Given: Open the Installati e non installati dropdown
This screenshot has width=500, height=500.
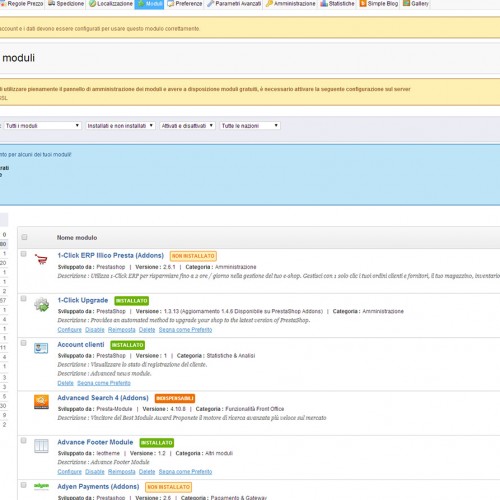Looking at the screenshot, I should (x=120, y=126).
